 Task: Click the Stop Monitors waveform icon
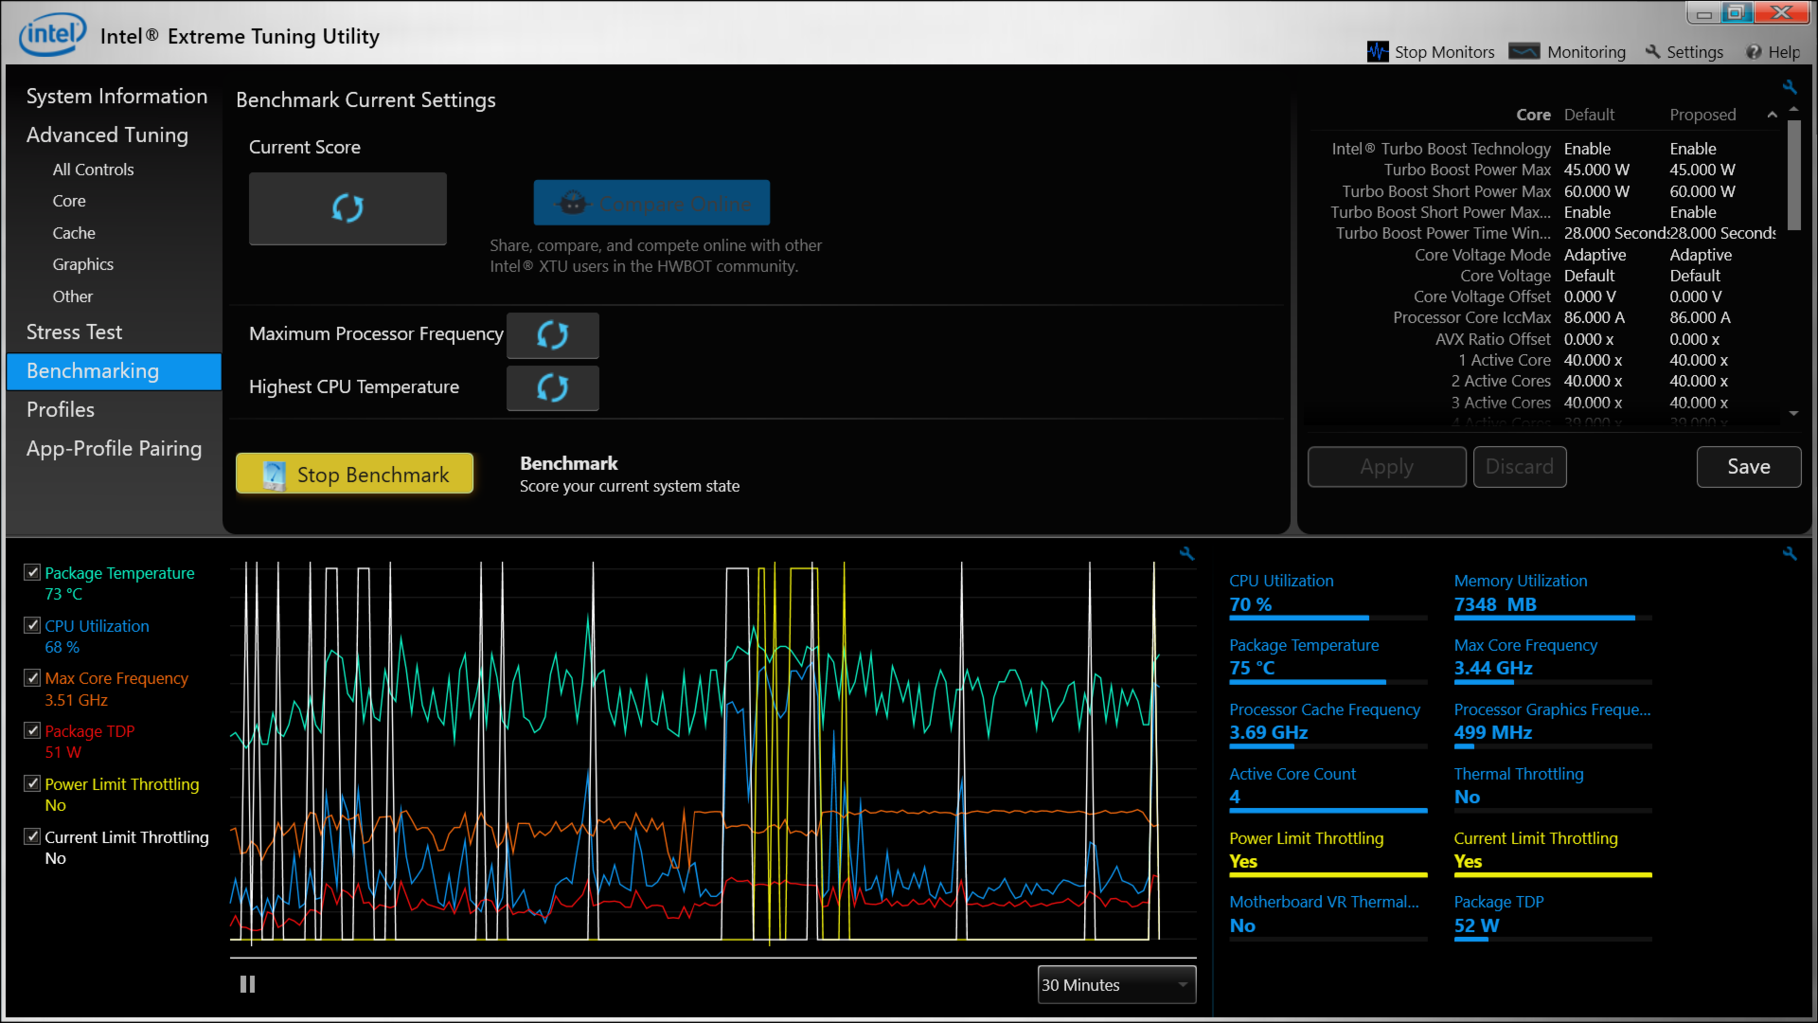[1377, 51]
